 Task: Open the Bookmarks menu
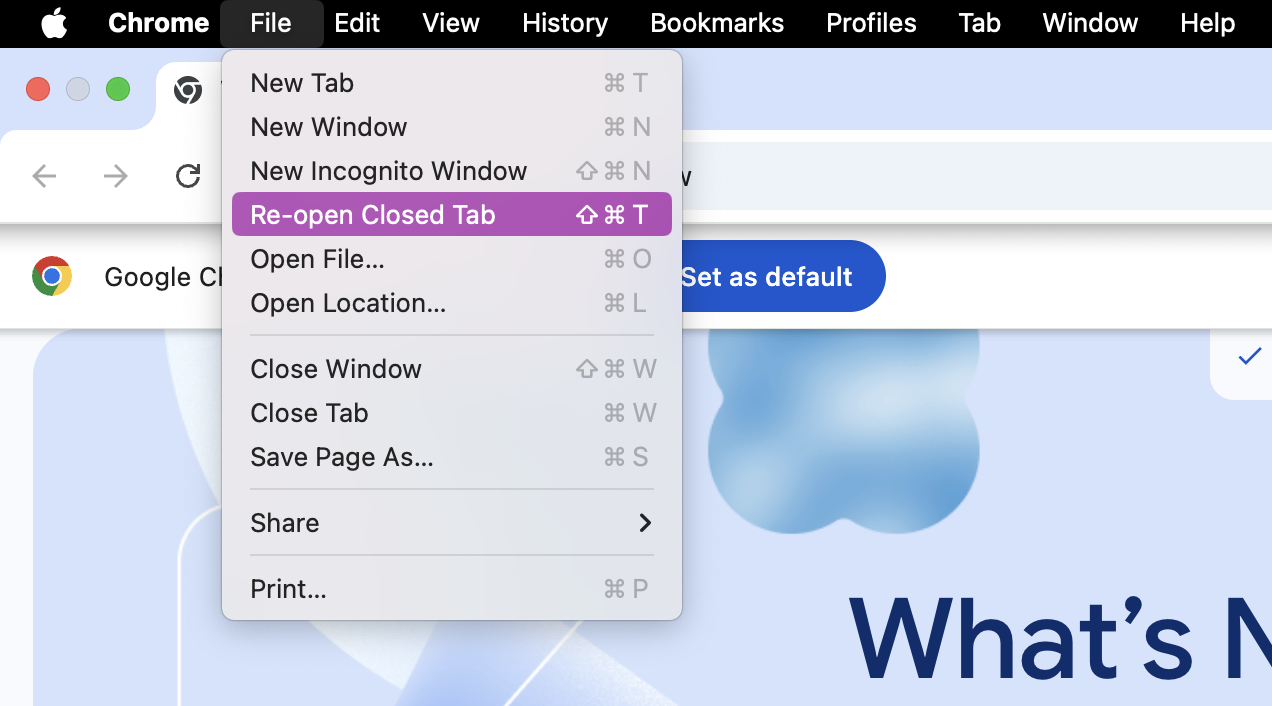[x=716, y=22]
